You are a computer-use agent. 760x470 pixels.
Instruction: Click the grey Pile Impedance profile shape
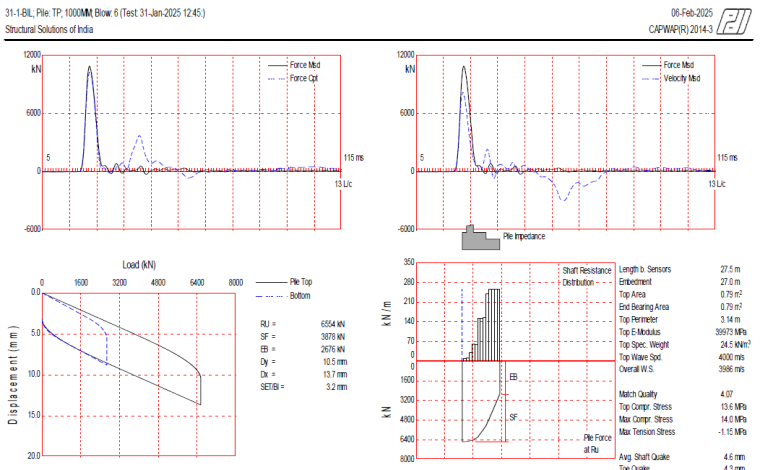[479, 238]
